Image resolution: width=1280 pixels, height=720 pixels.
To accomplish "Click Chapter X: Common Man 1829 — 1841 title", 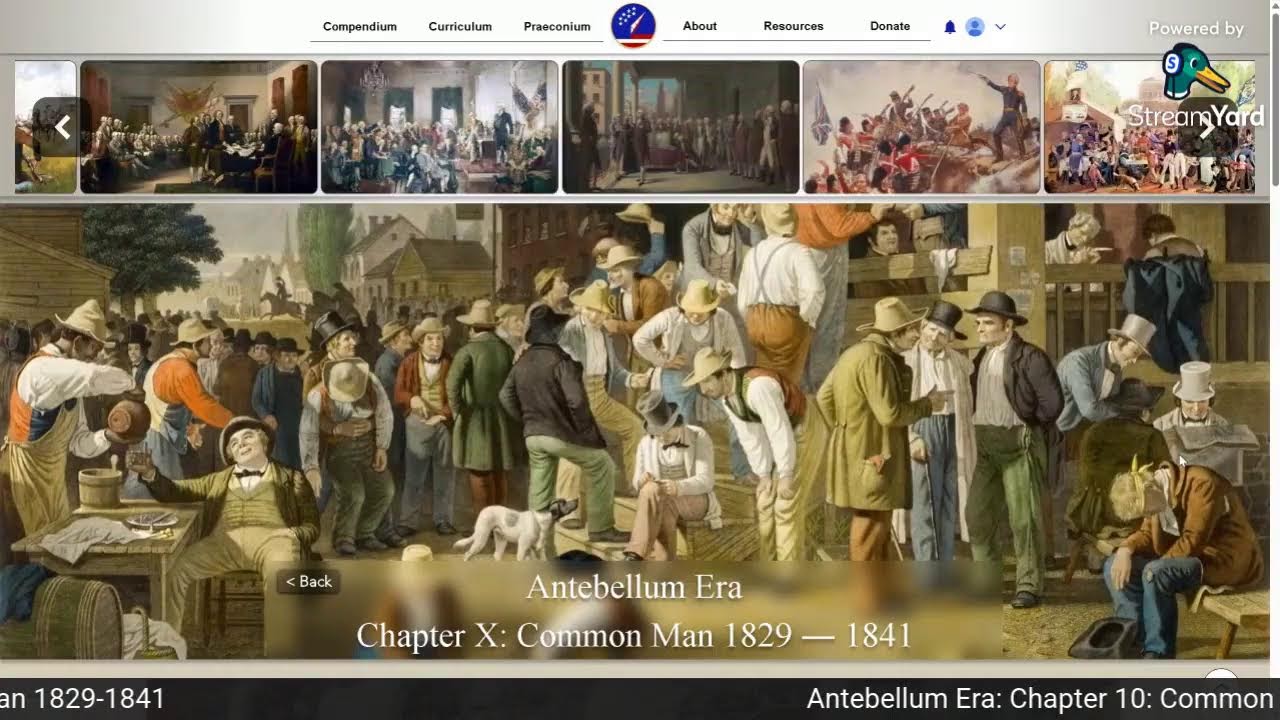I will [x=634, y=635].
